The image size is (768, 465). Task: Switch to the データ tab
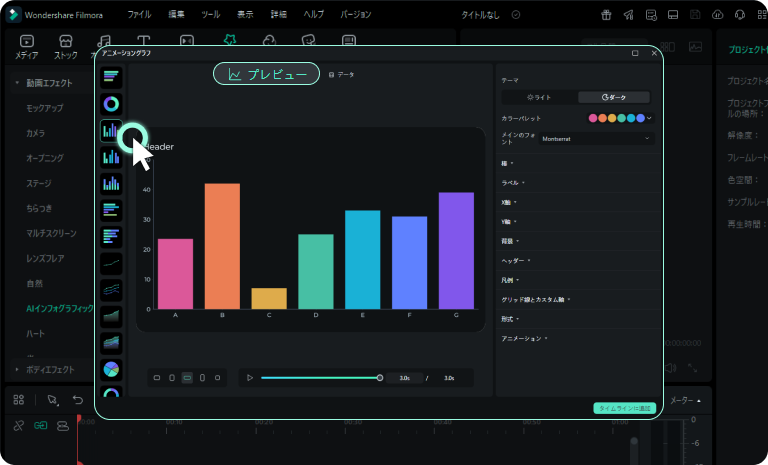point(342,75)
